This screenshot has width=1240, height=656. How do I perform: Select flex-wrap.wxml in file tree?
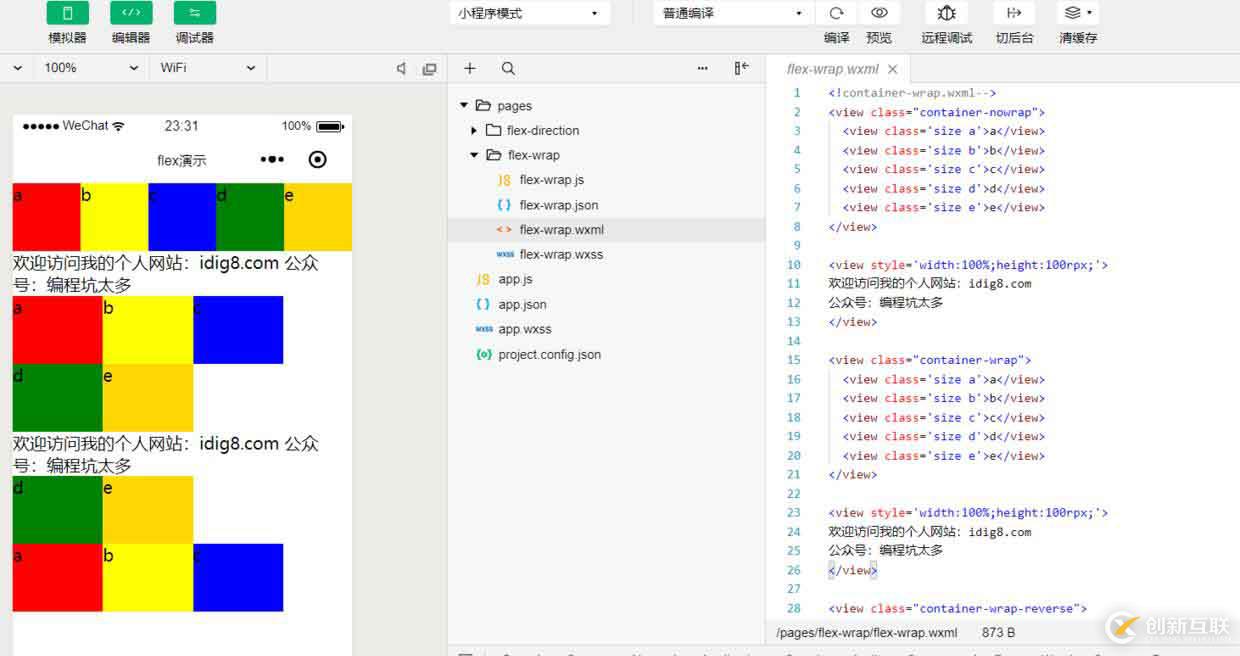point(606,229)
